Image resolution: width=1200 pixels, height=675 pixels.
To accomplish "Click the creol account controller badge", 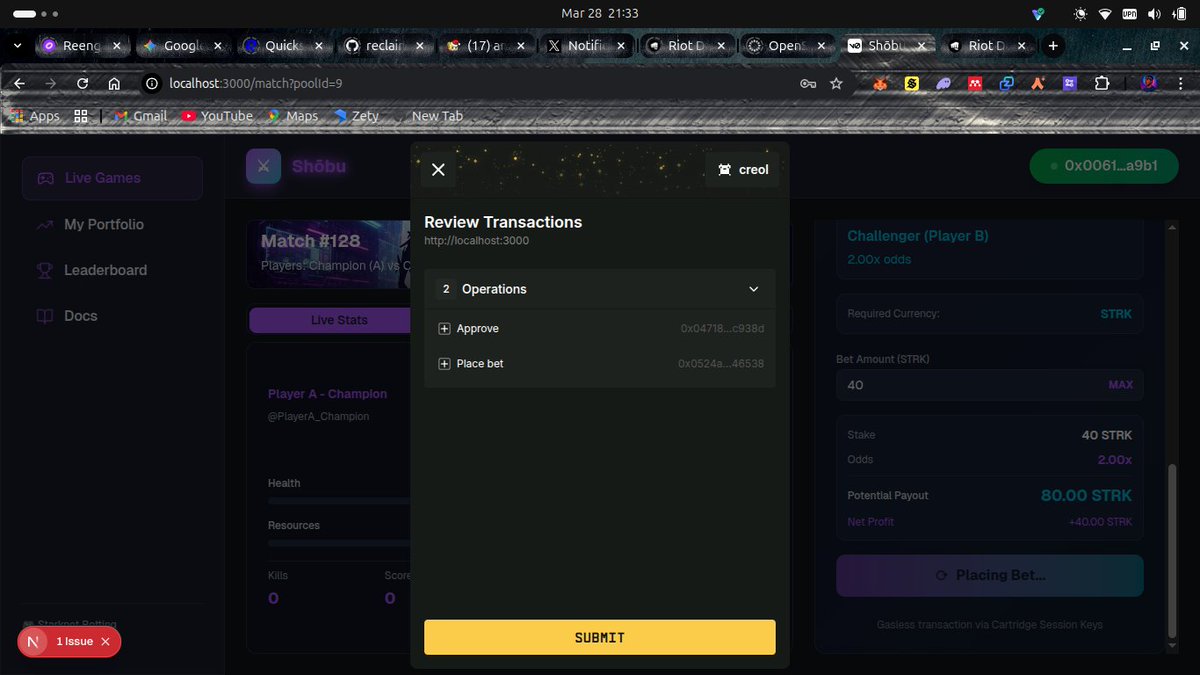I will pos(742,170).
